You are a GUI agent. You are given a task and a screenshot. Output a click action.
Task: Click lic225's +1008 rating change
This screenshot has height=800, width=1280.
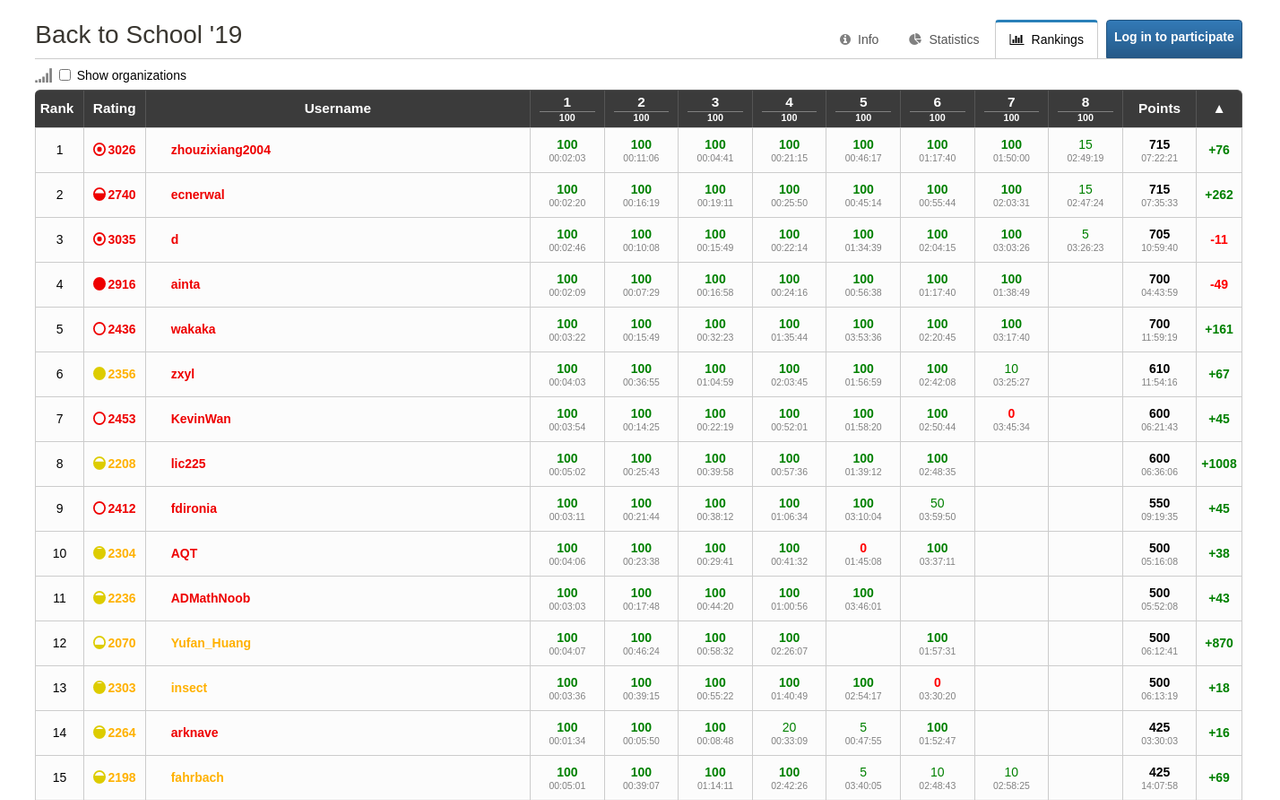[x=1219, y=464]
